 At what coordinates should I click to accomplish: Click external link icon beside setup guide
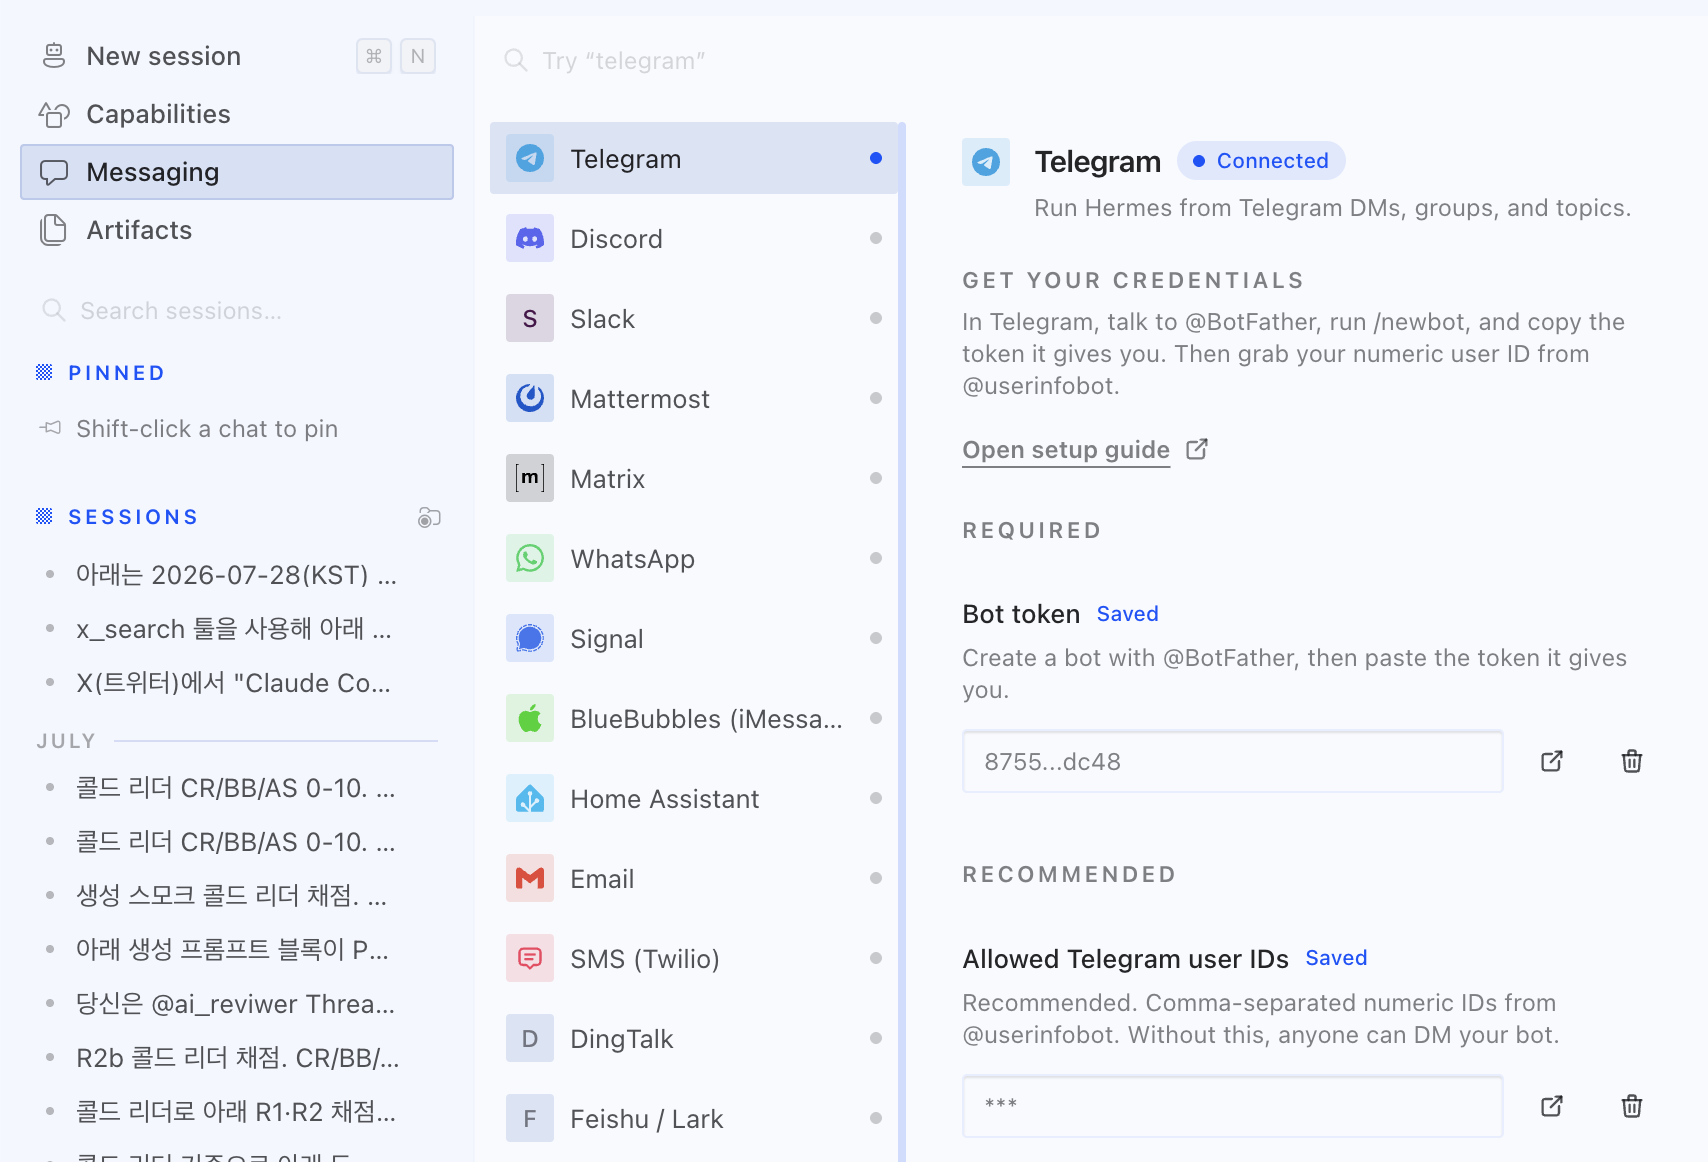(1197, 449)
